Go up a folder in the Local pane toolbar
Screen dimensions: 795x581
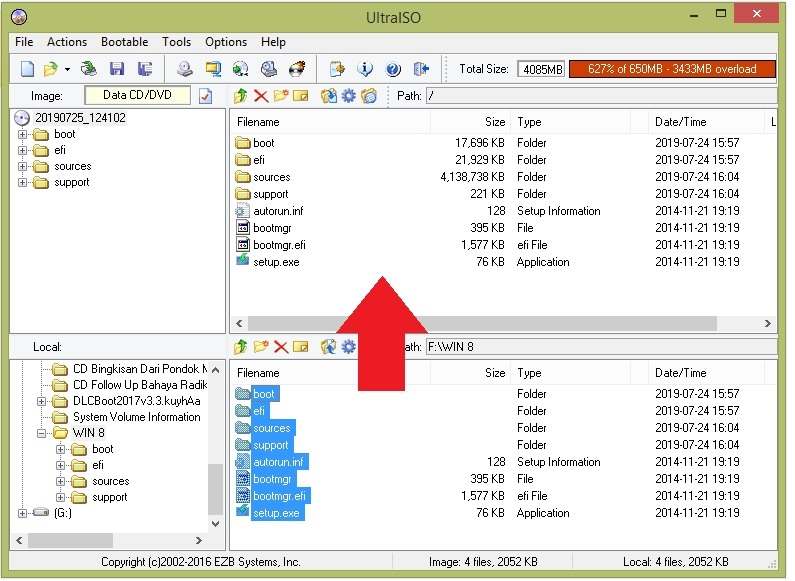click(x=241, y=347)
